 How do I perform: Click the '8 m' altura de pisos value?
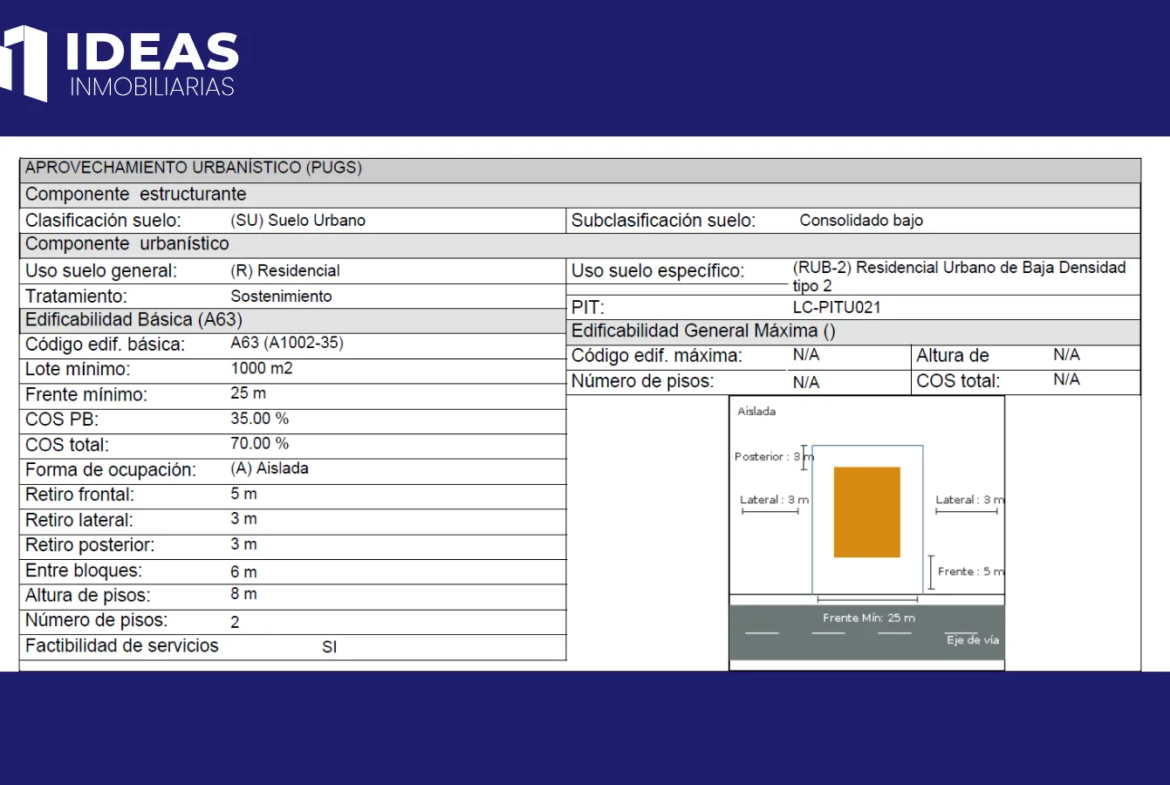[x=243, y=594]
